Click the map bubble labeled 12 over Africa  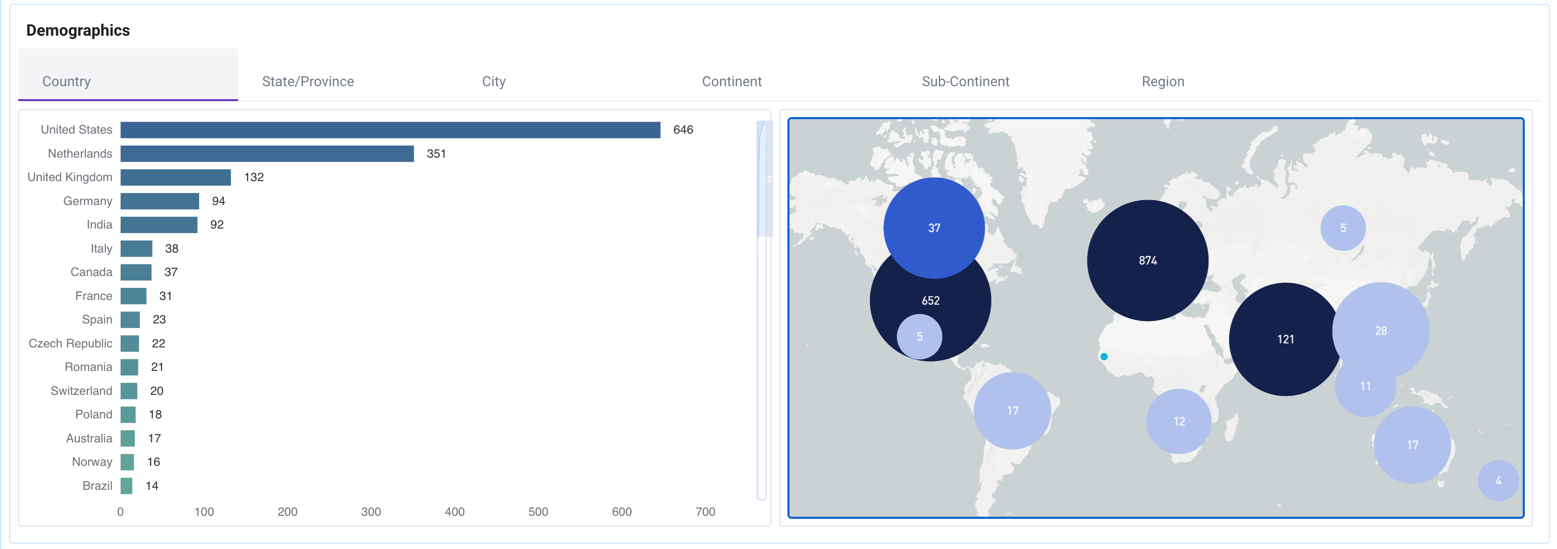[x=1179, y=422]
